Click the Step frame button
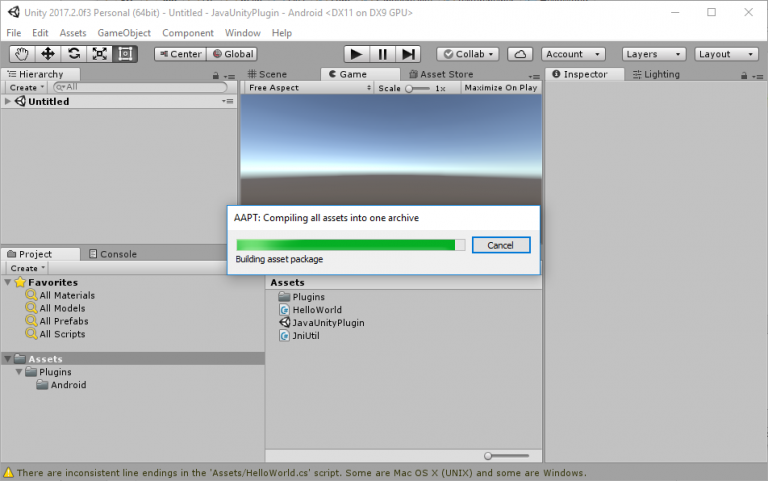 408,54
